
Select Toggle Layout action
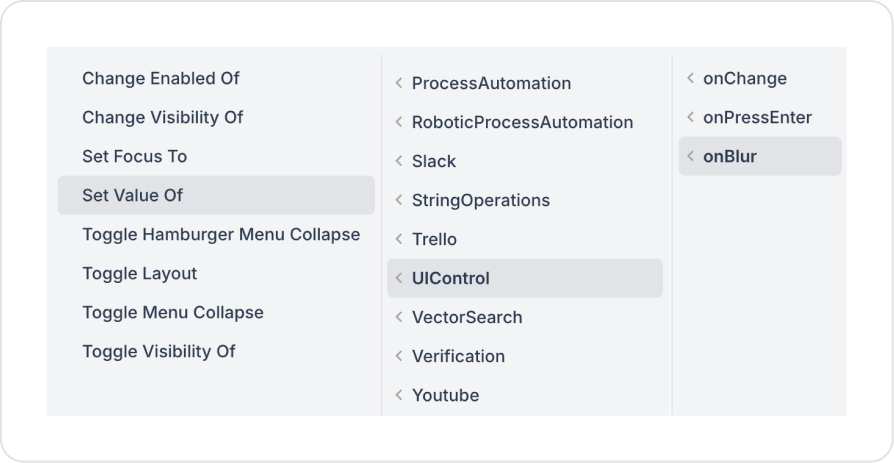pyautogui.click(x=140, y=274)
